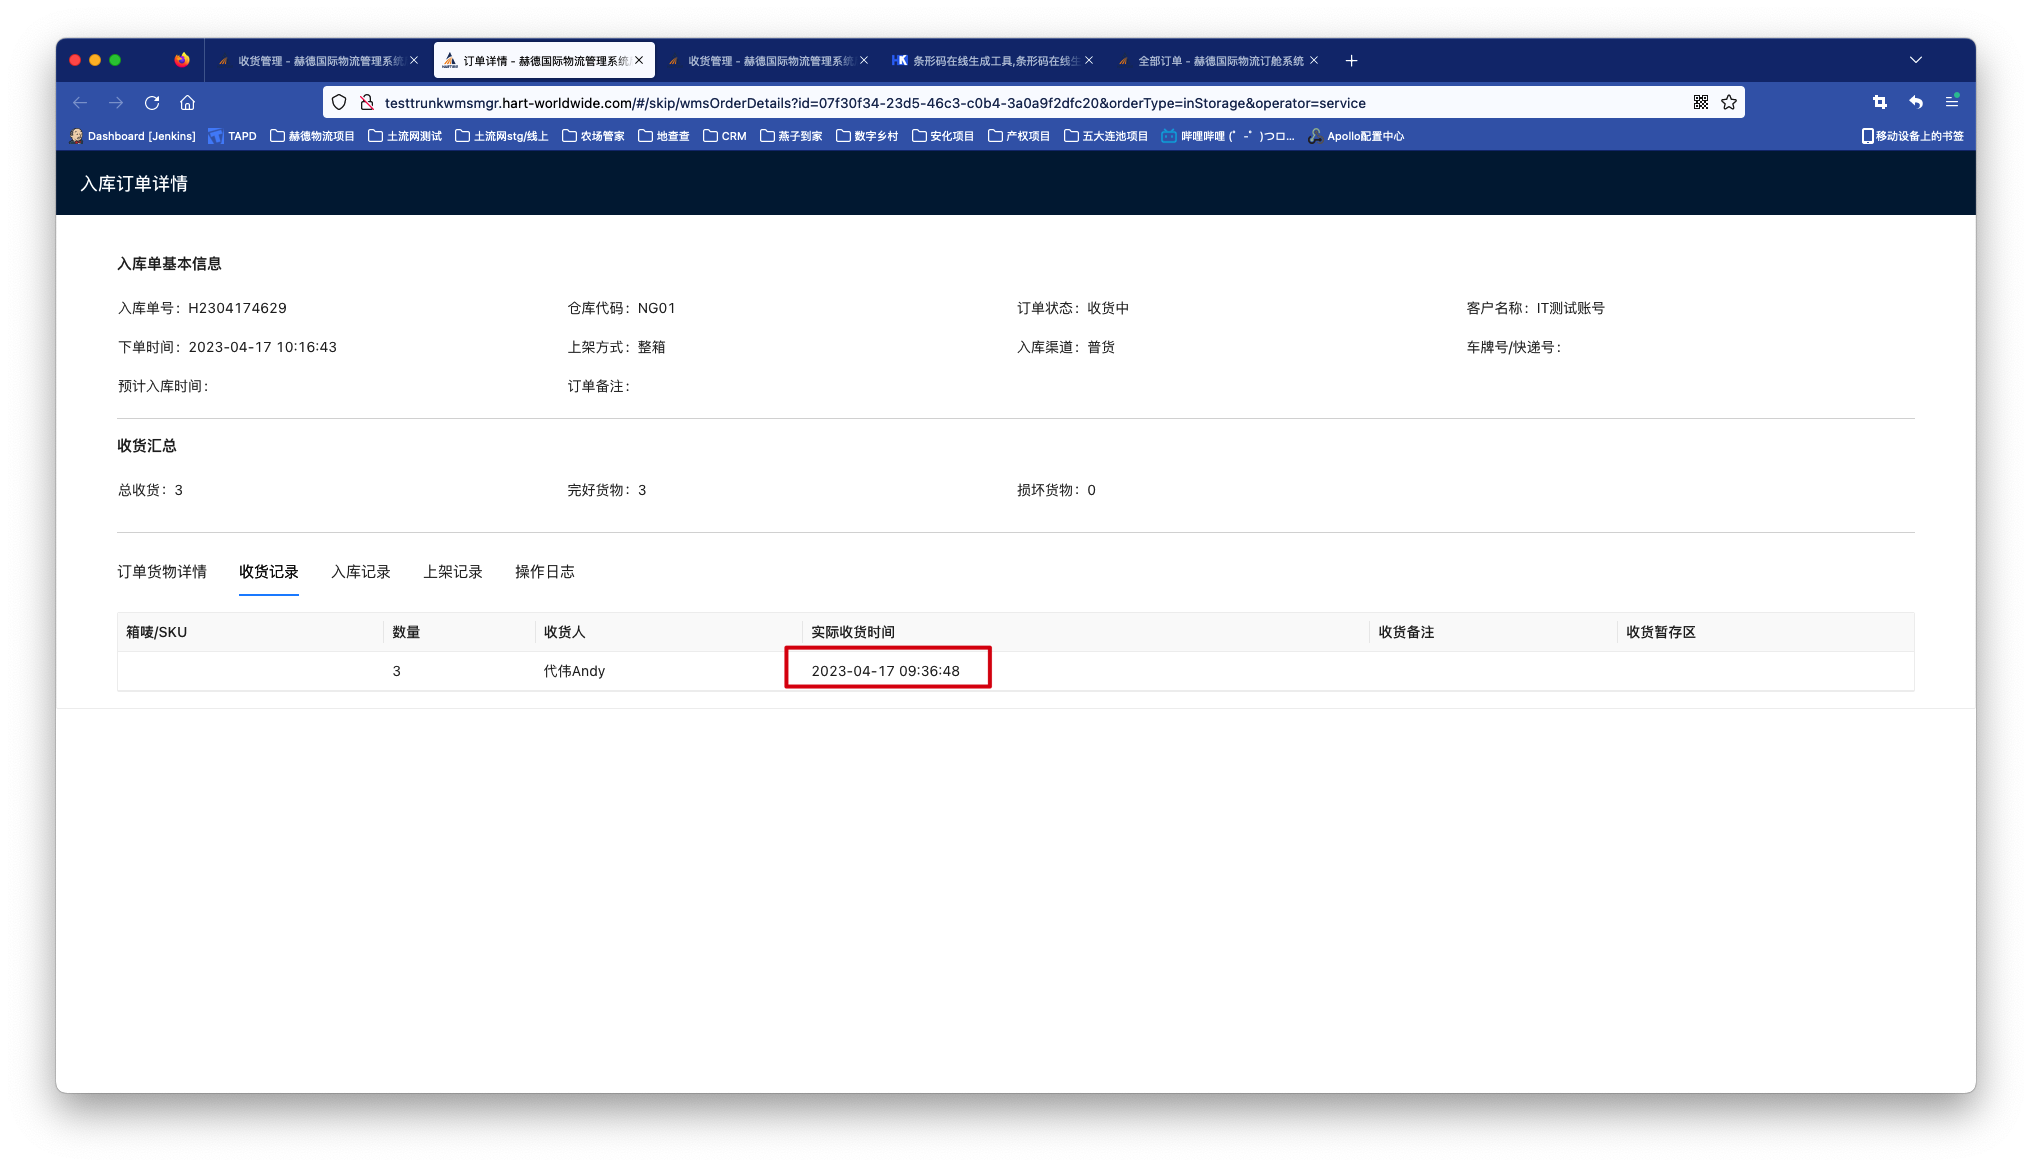This screenshot has width=2032, height=1167.
Task: Toggle the tracking protection shield
Action: click(x=339, y=102)
